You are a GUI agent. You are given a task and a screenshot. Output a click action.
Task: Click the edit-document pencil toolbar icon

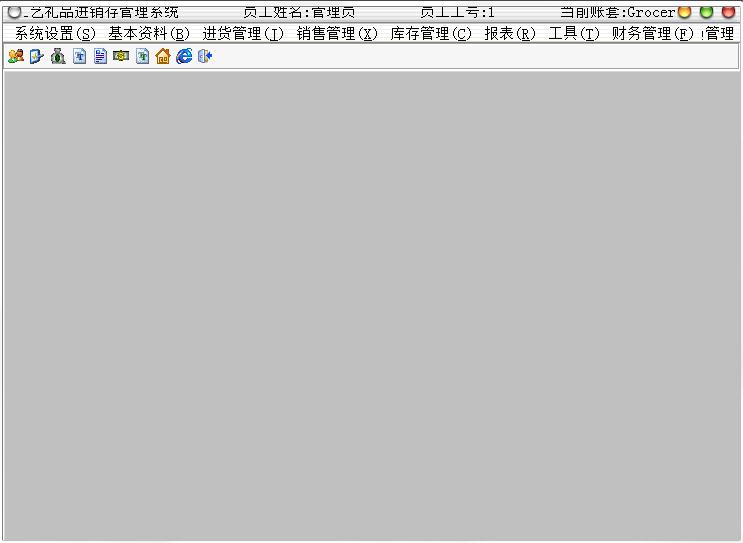(36, 56)
